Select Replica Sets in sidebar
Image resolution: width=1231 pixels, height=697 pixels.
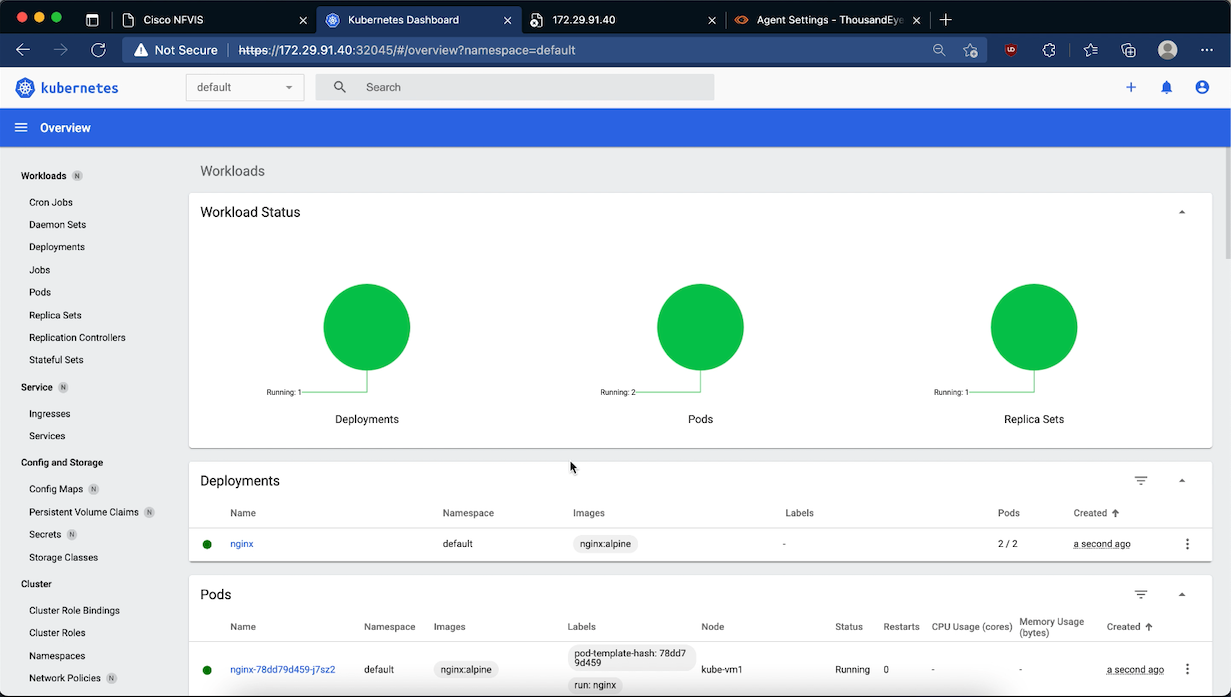[55, 315]
